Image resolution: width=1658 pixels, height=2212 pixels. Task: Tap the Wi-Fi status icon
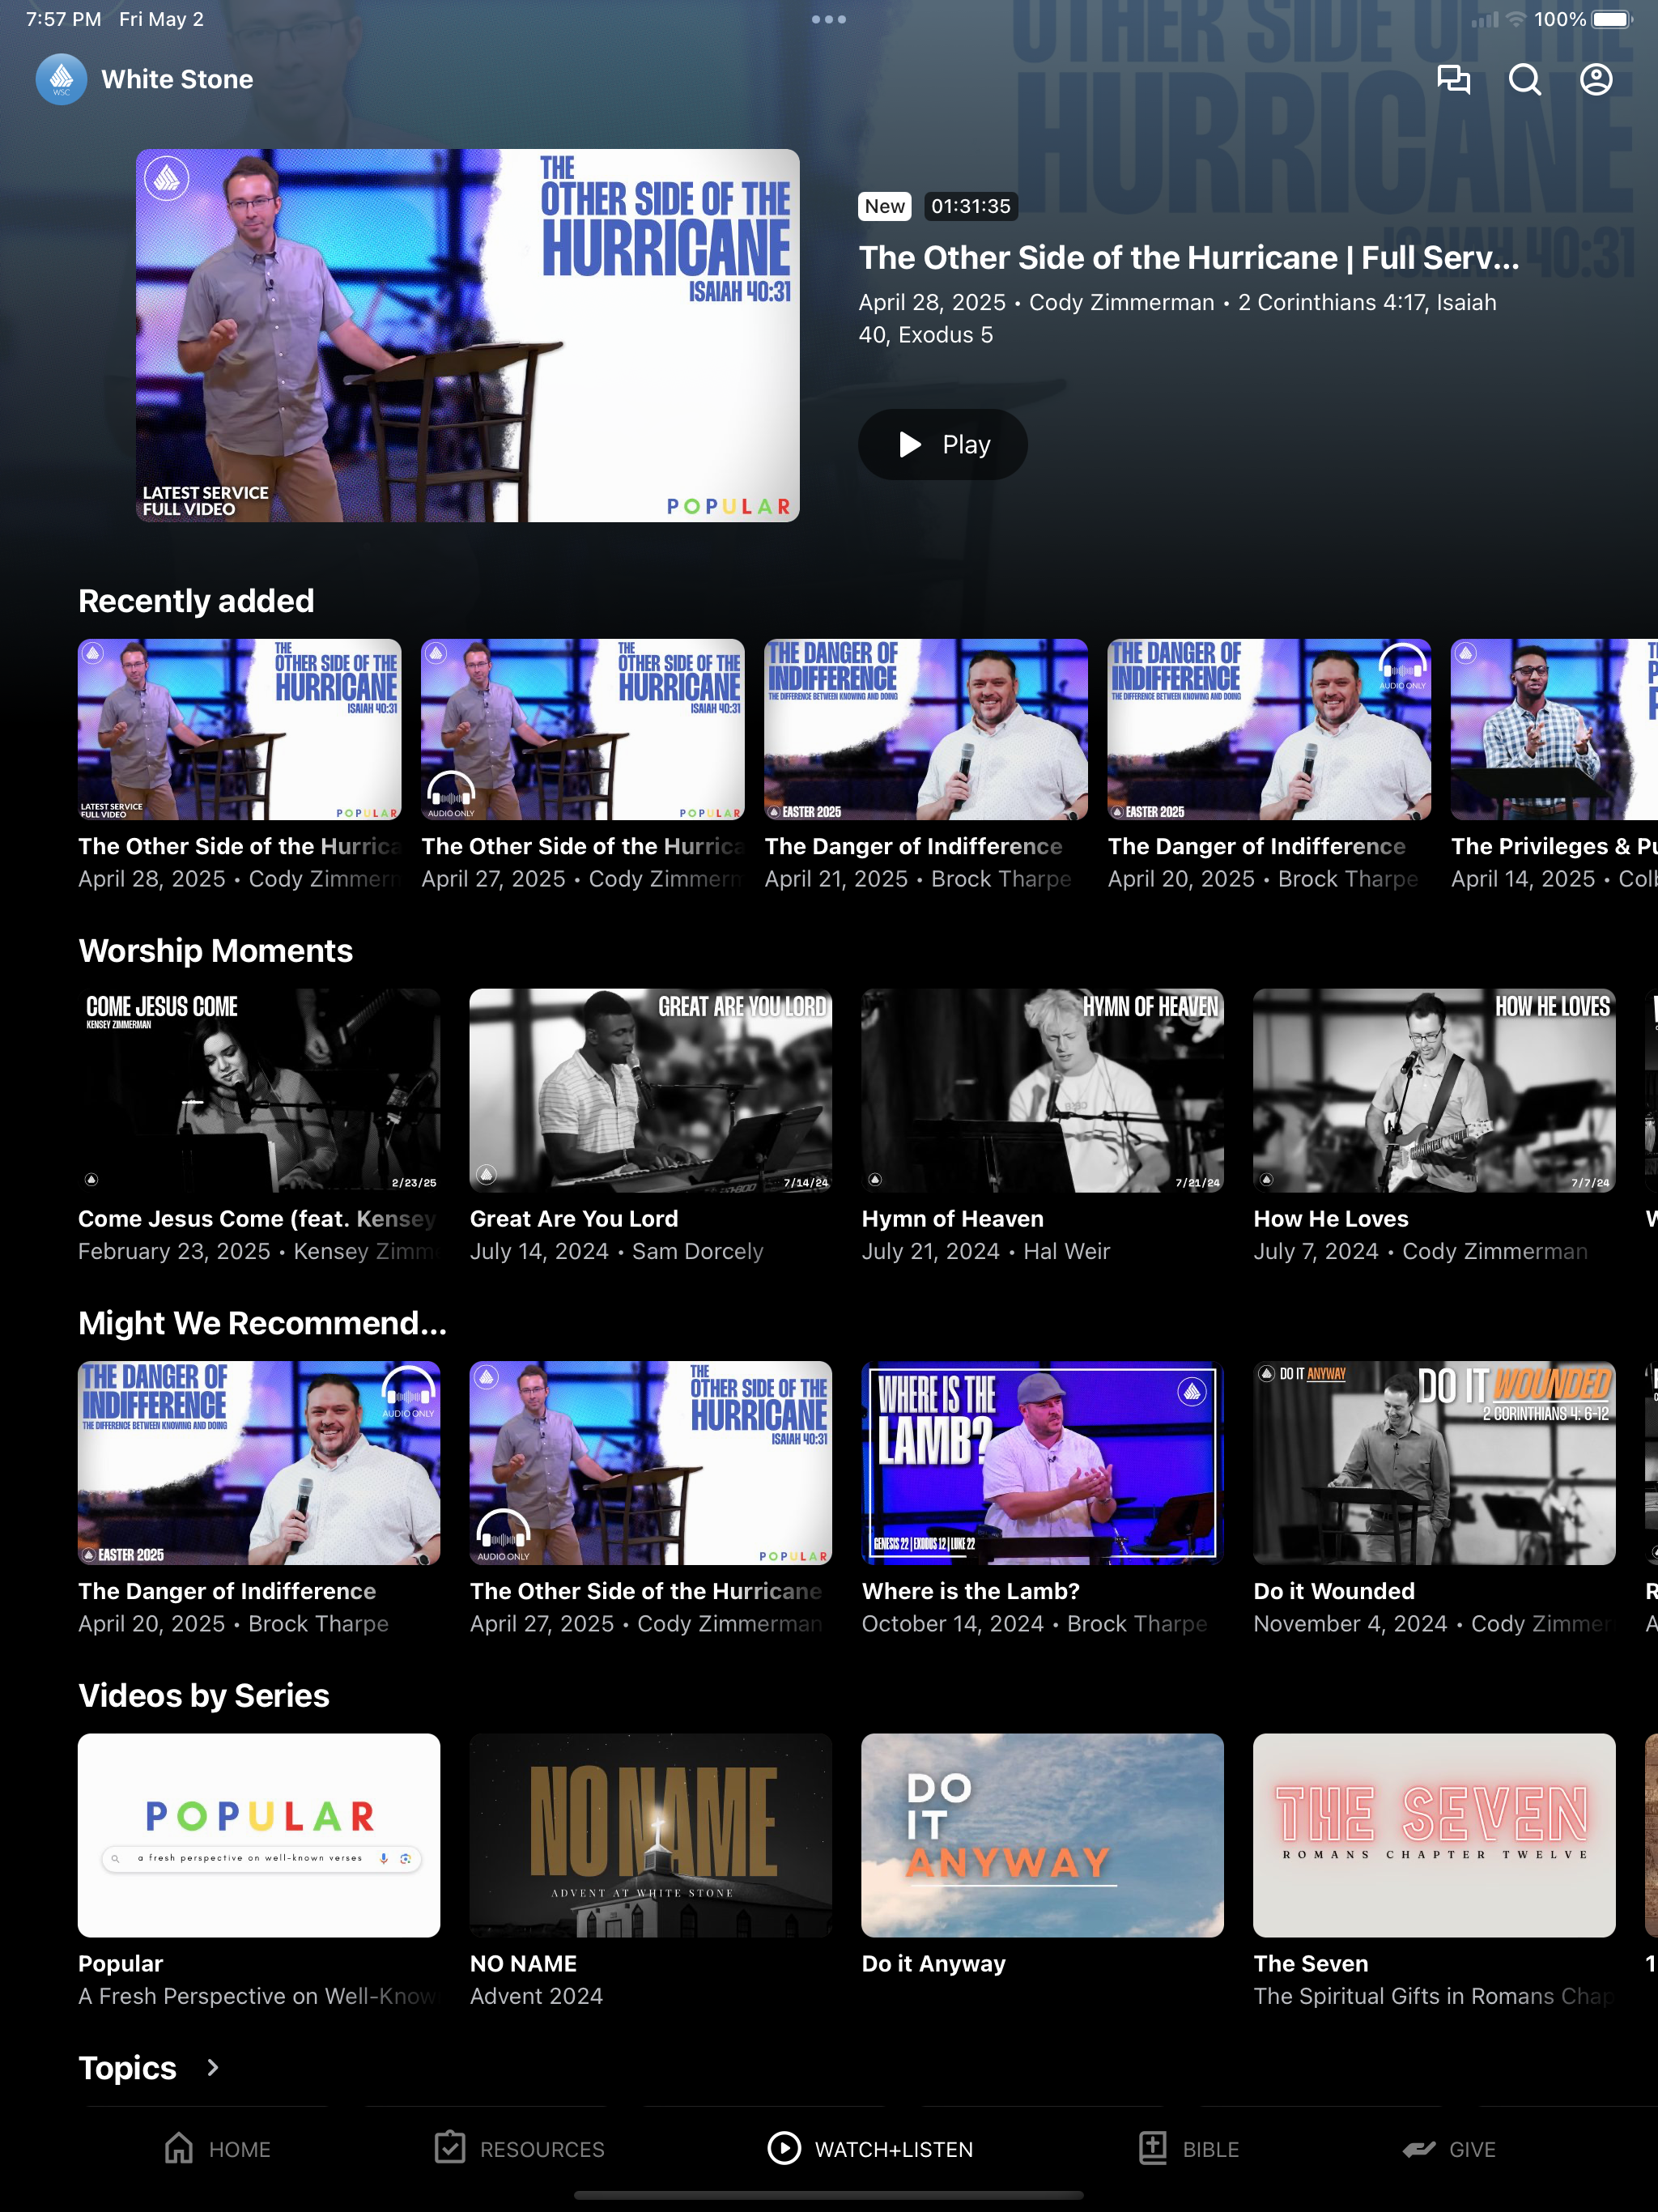(1516, 19)
